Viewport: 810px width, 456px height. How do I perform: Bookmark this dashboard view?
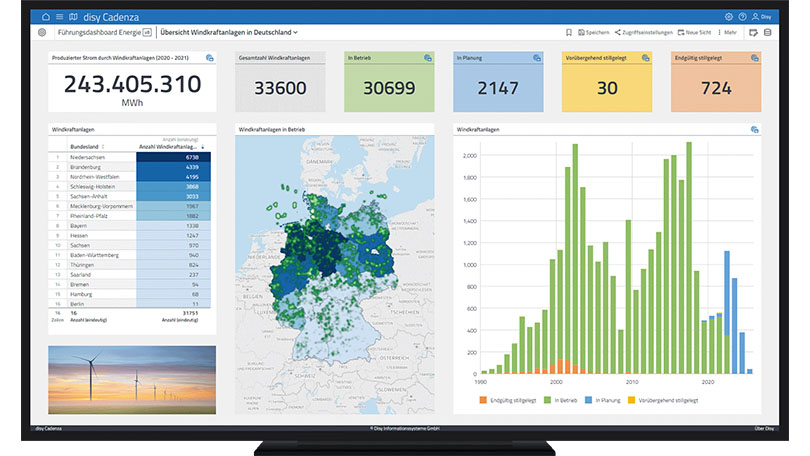pos(569,32)
